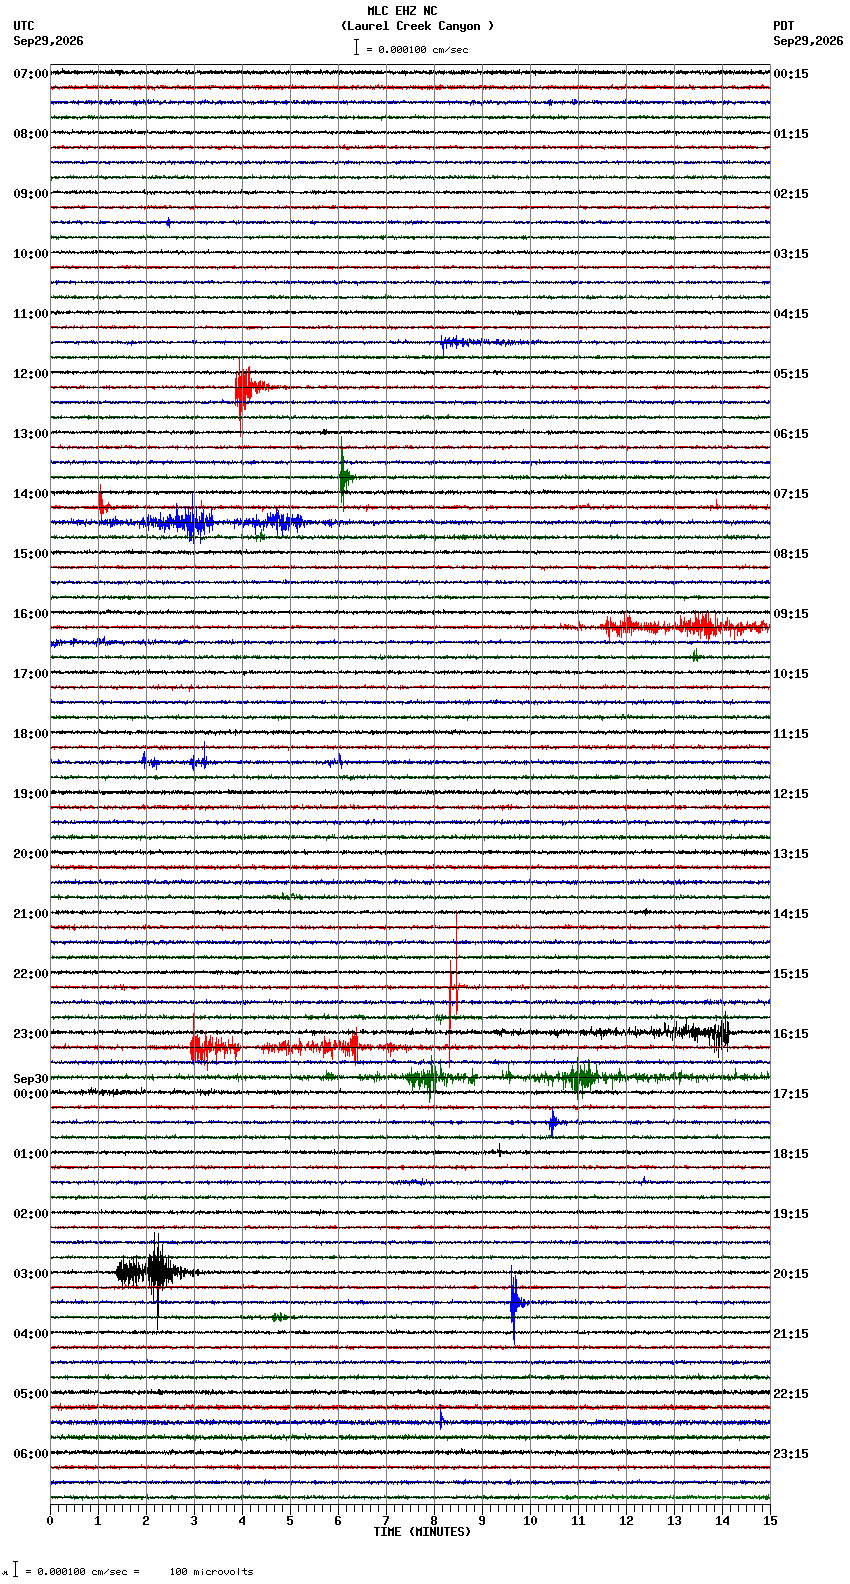
Task: Click the 'TIME (MINUTES)' axis label
Action: 422,1532
